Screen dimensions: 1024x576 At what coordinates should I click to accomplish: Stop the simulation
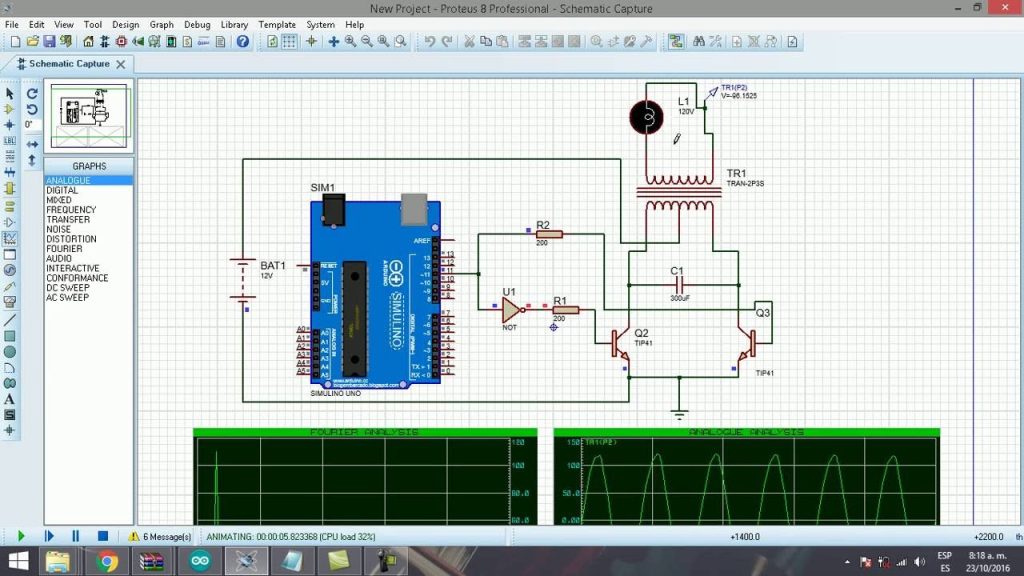tap(102, 537)
